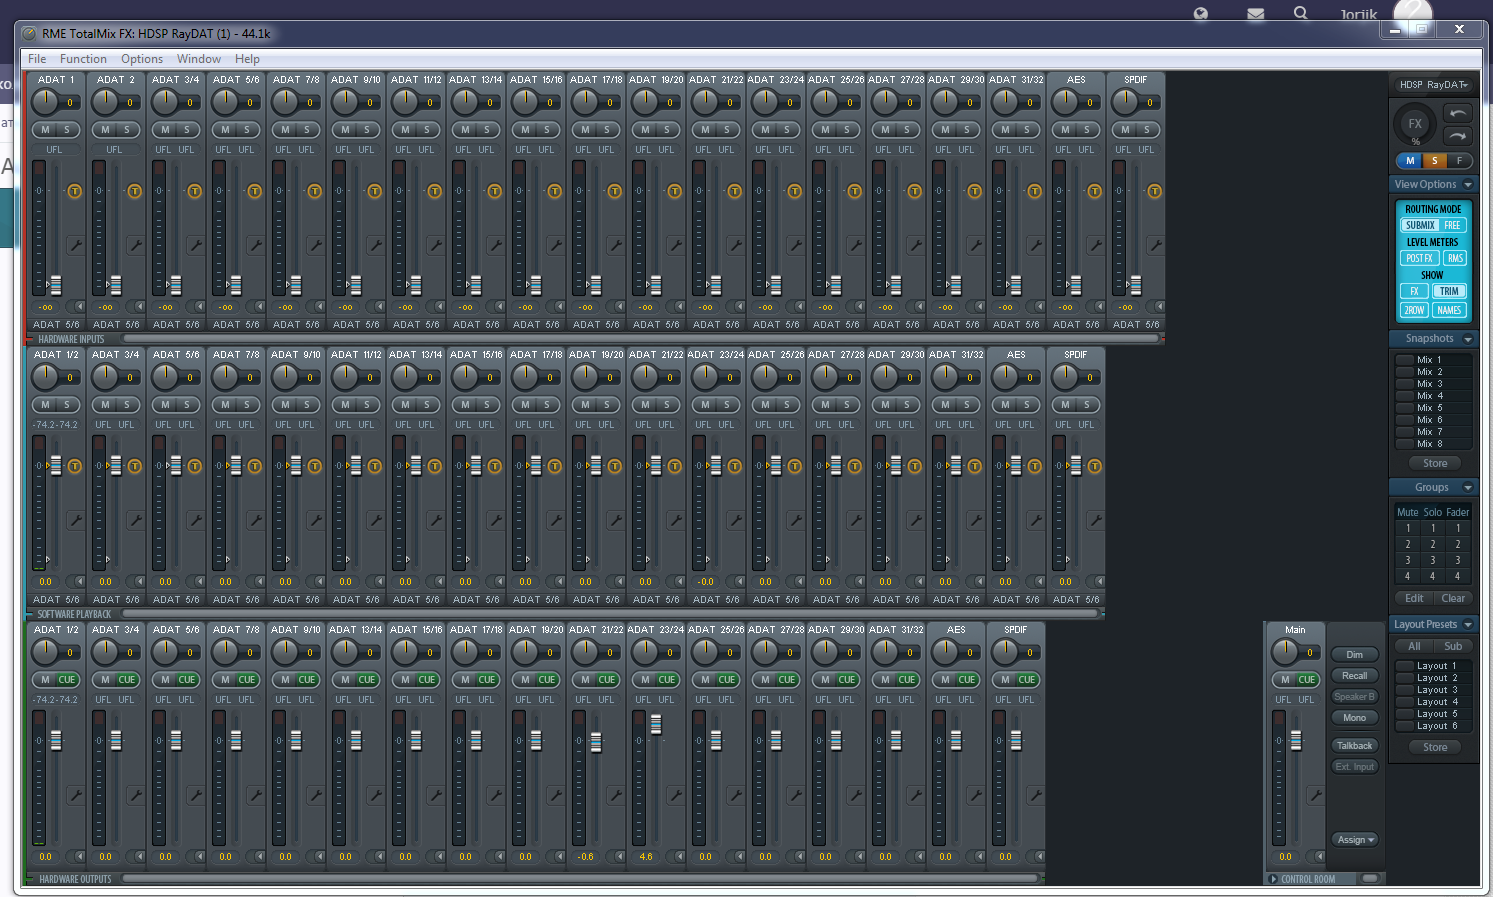Open the Help menu
This screenshot has height=897, width=1493.
point(247,59)
